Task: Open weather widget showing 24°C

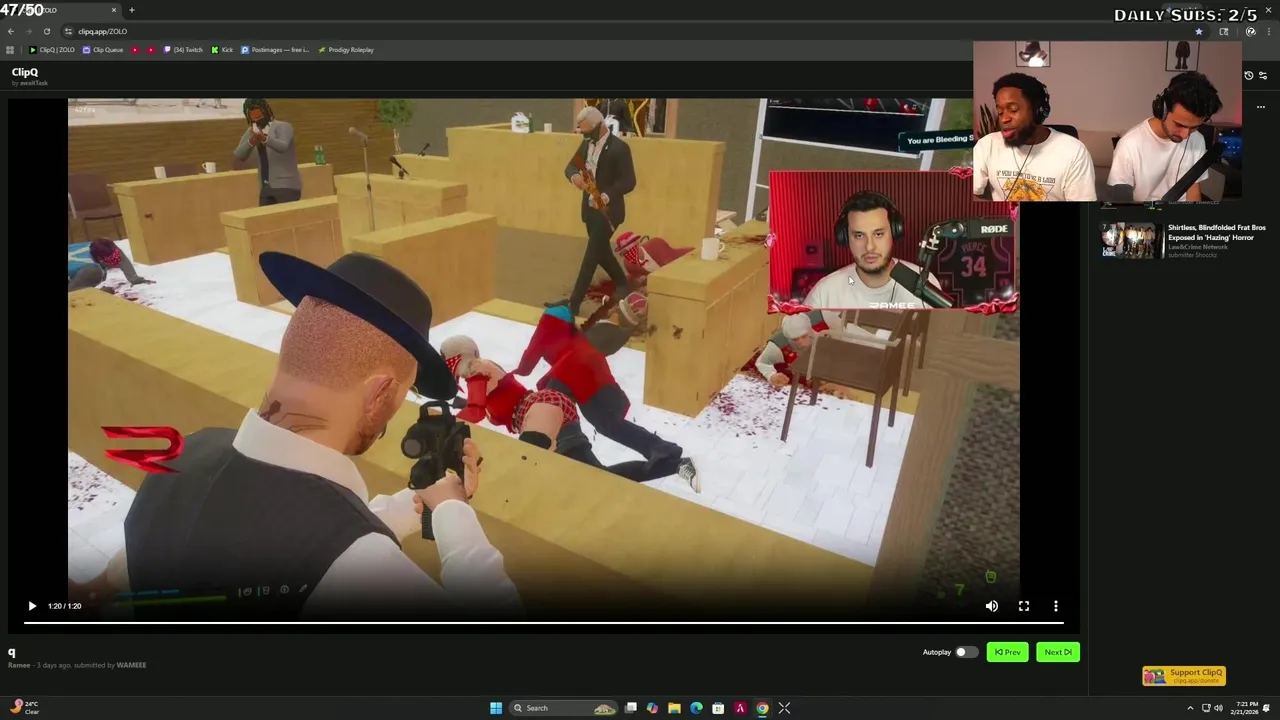Action: click(23, 708)
